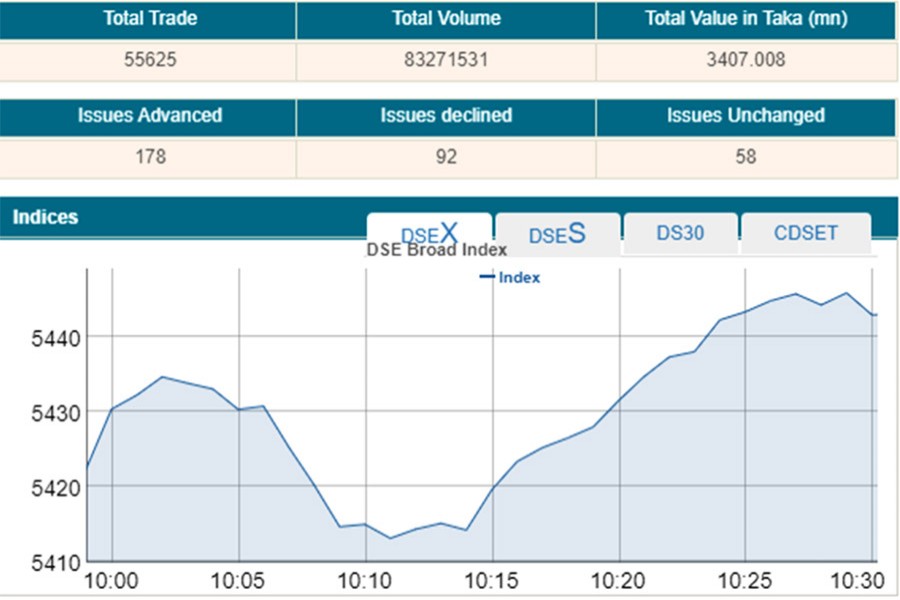Screen dimensions: 900x600
Task: Click the Total Trade column header
Action: pyautogui.click(x=150, y=19)
